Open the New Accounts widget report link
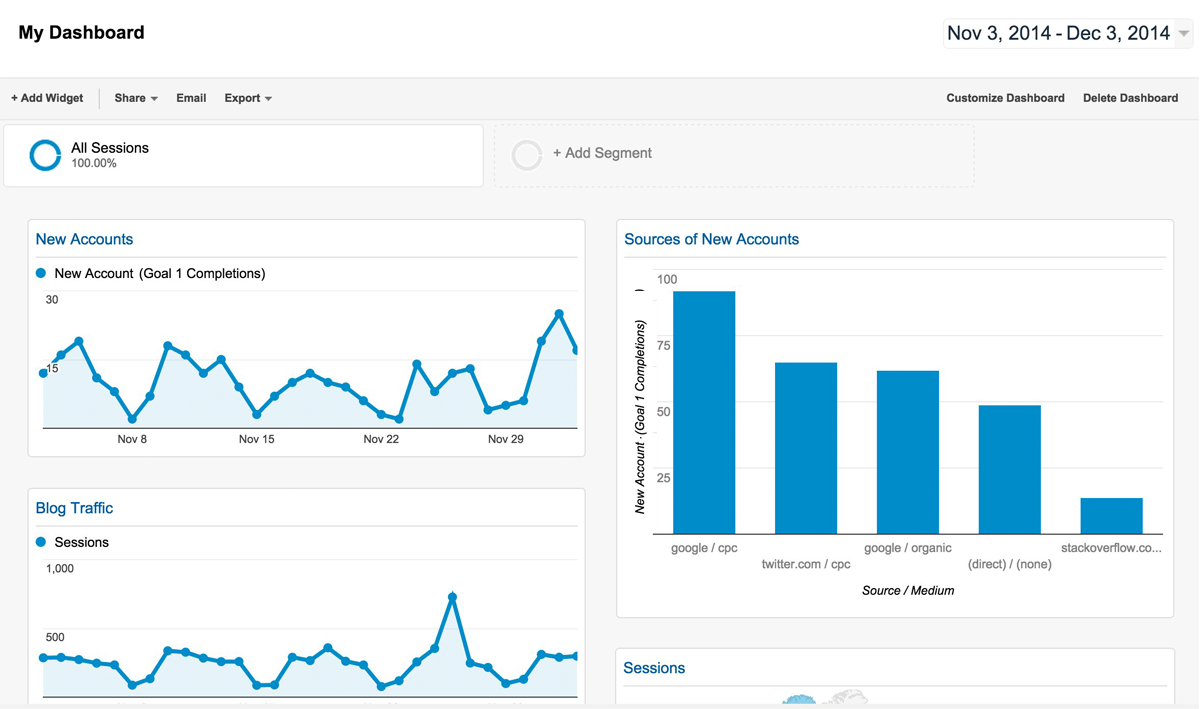 point(84,239)
